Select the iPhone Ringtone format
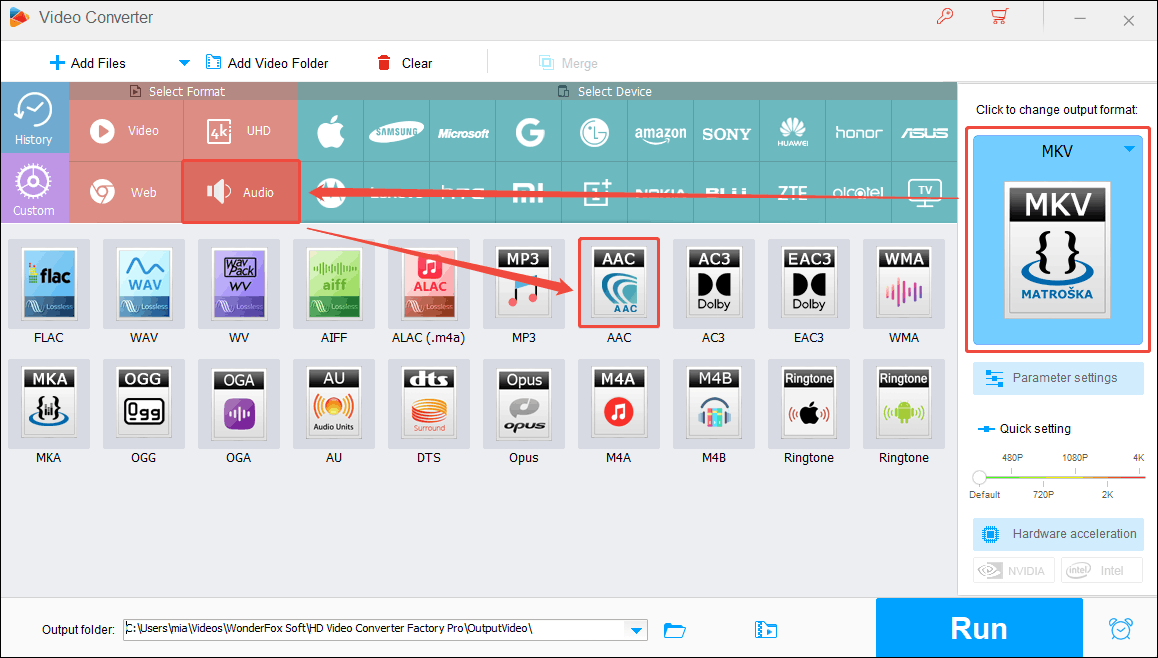 pos(808,403)
